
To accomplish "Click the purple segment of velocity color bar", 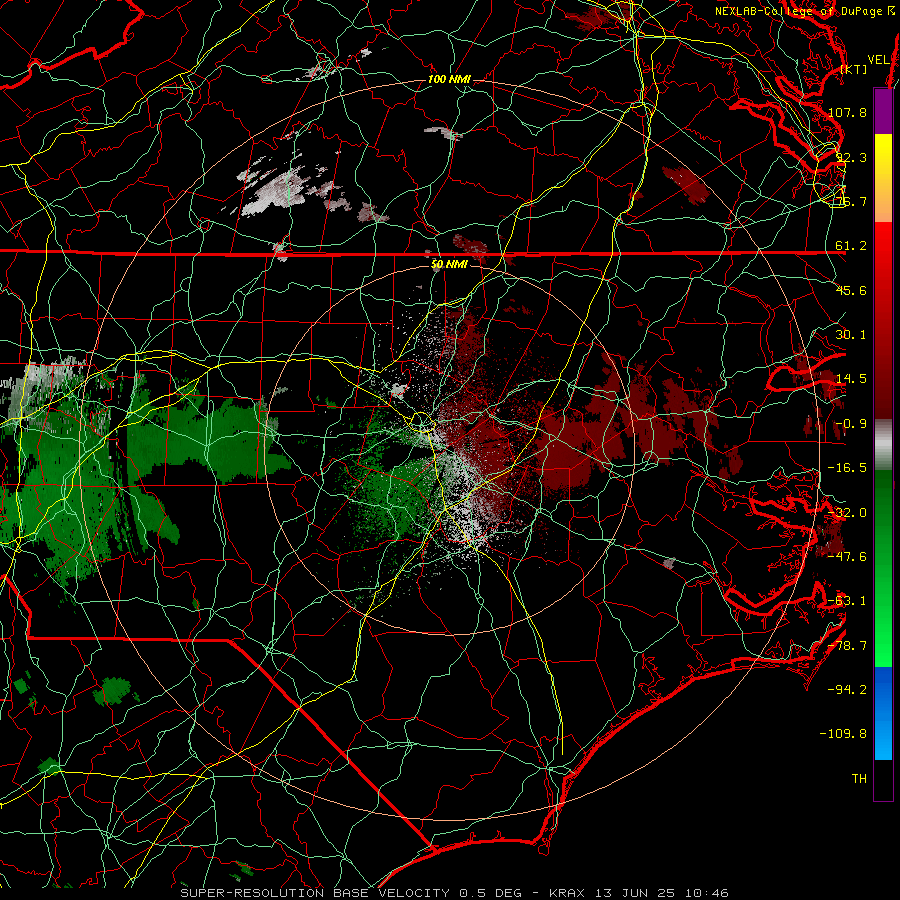I will [883, 111].
